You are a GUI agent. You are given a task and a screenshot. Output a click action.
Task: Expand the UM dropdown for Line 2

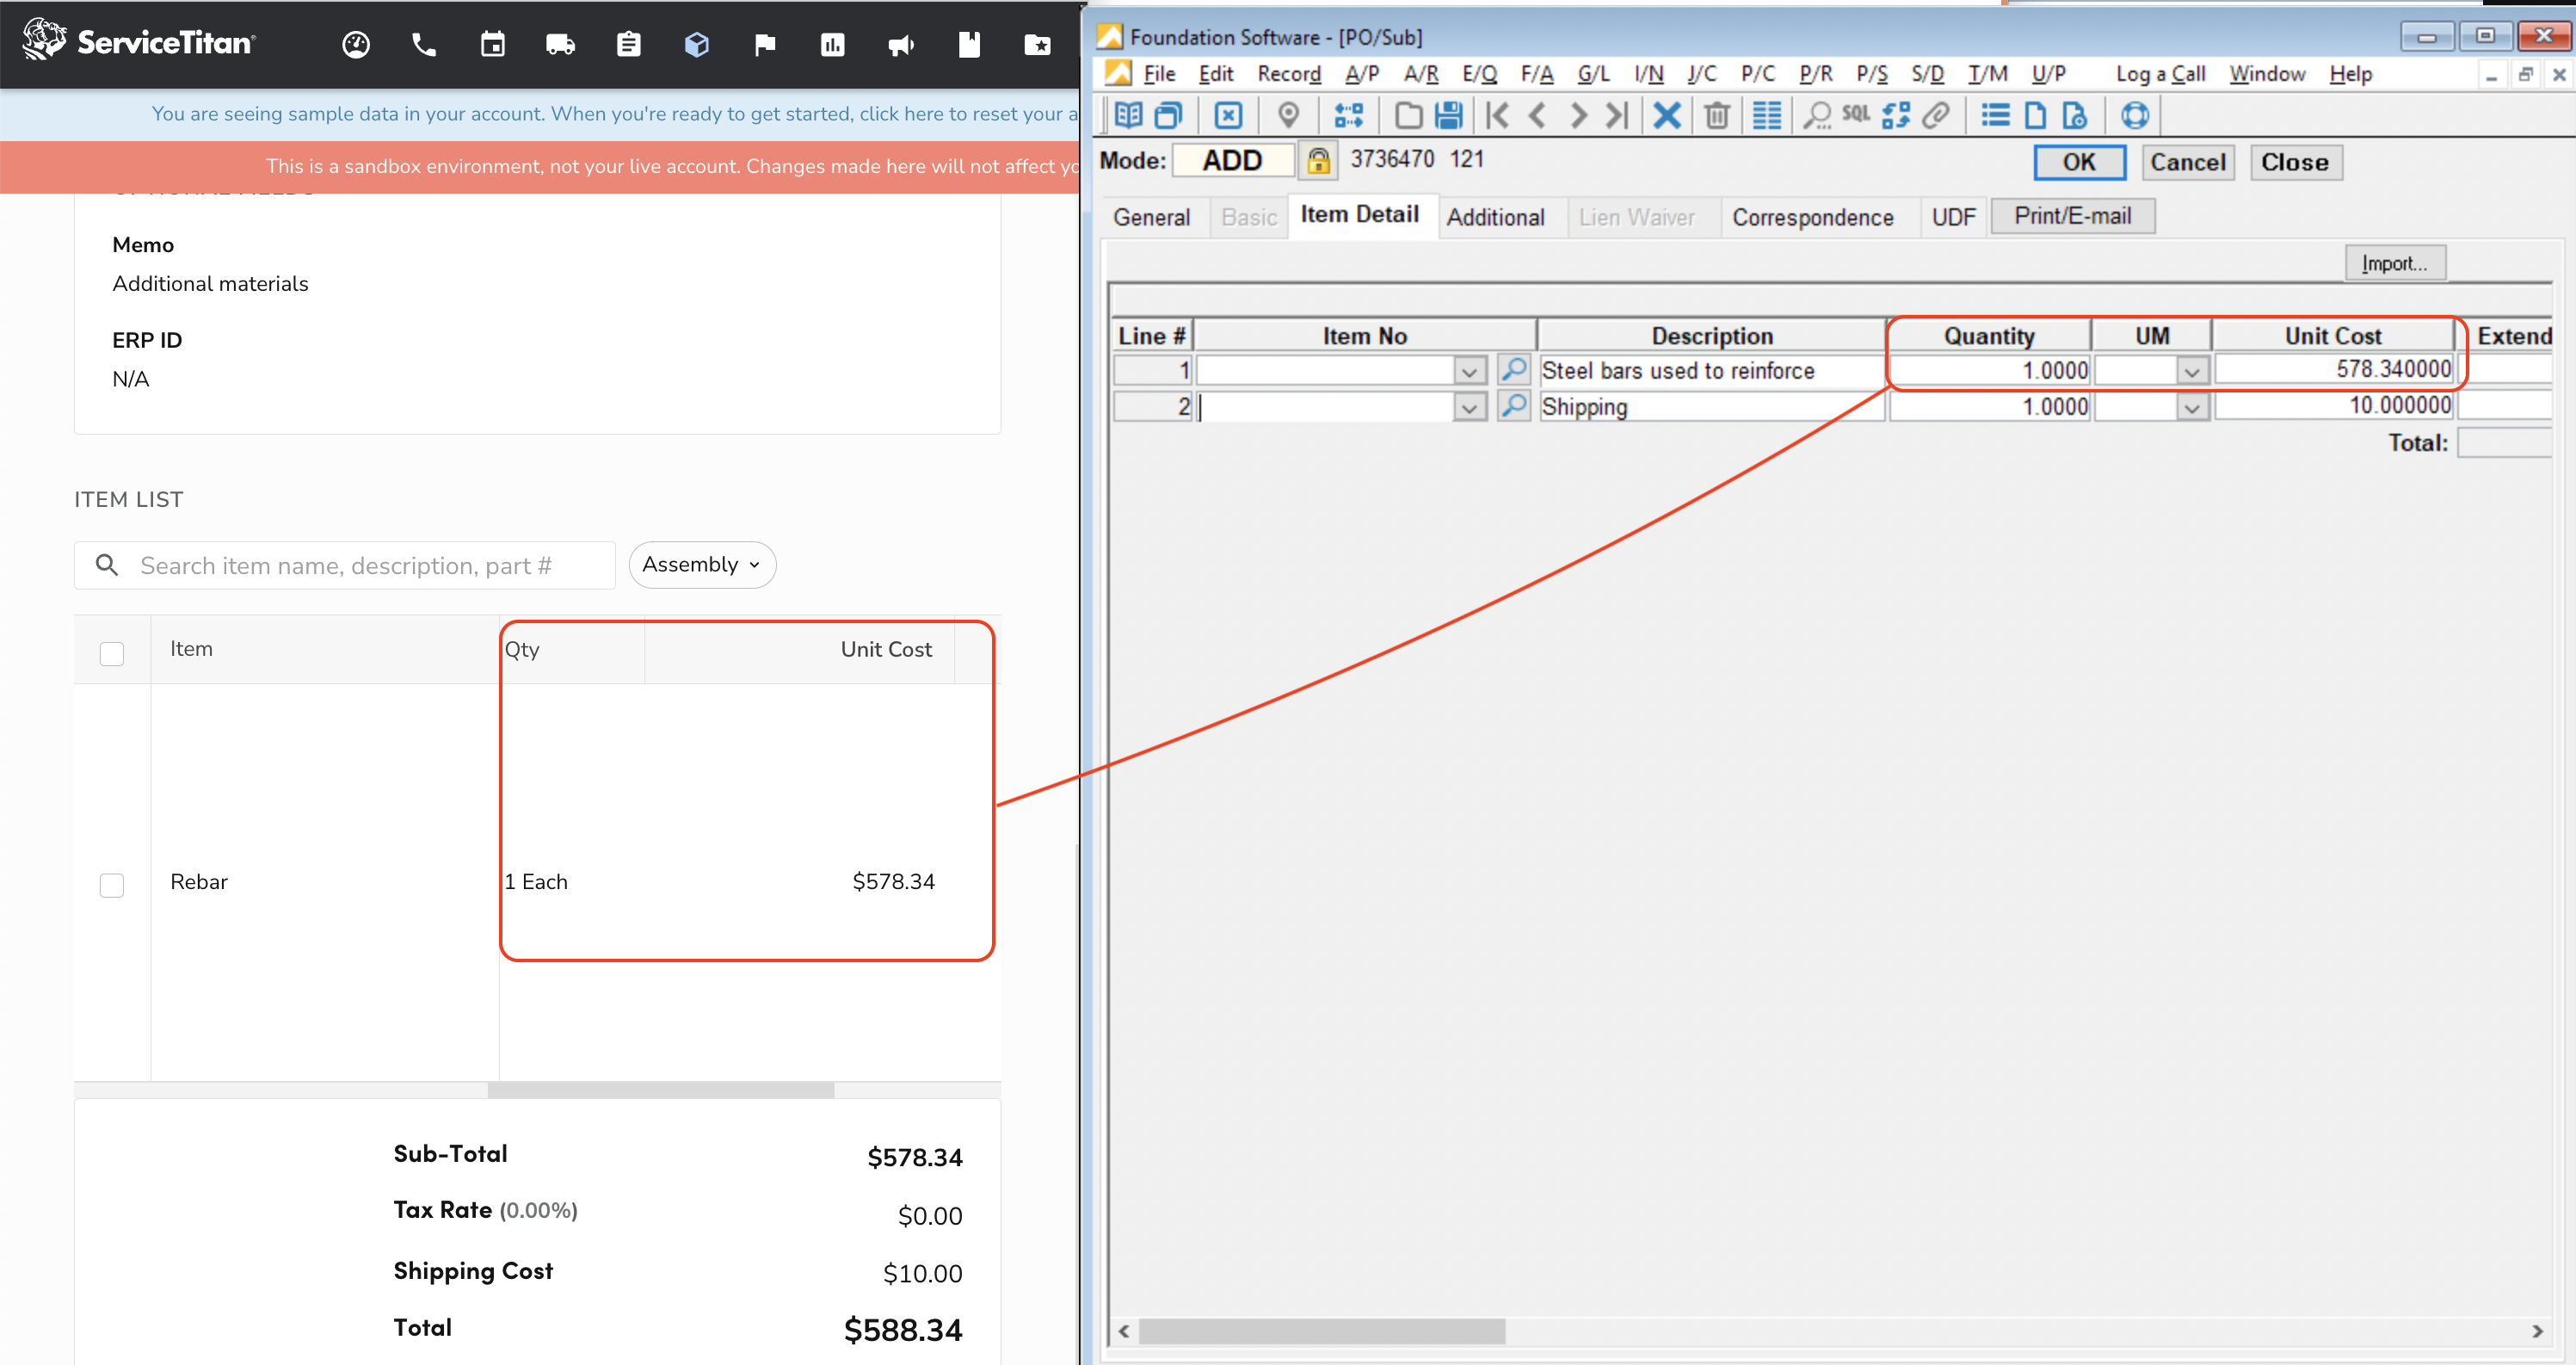pyautogui.click(x=2191, y=407)
